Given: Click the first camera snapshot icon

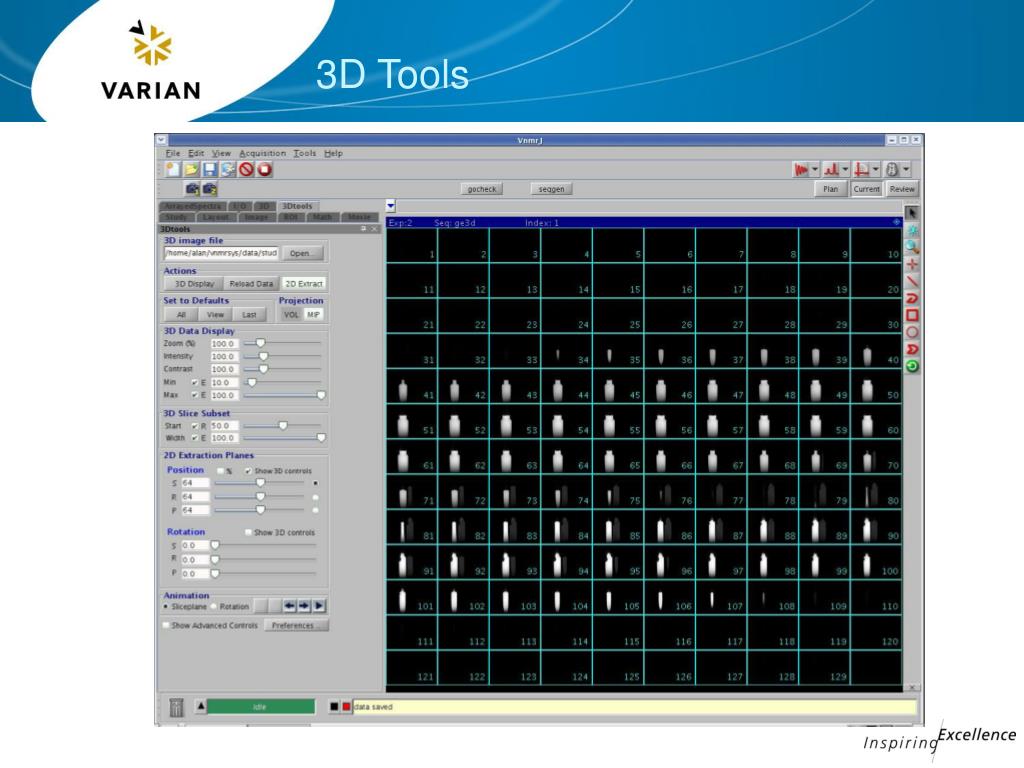Looking at the screenshot, I should 192,189.
